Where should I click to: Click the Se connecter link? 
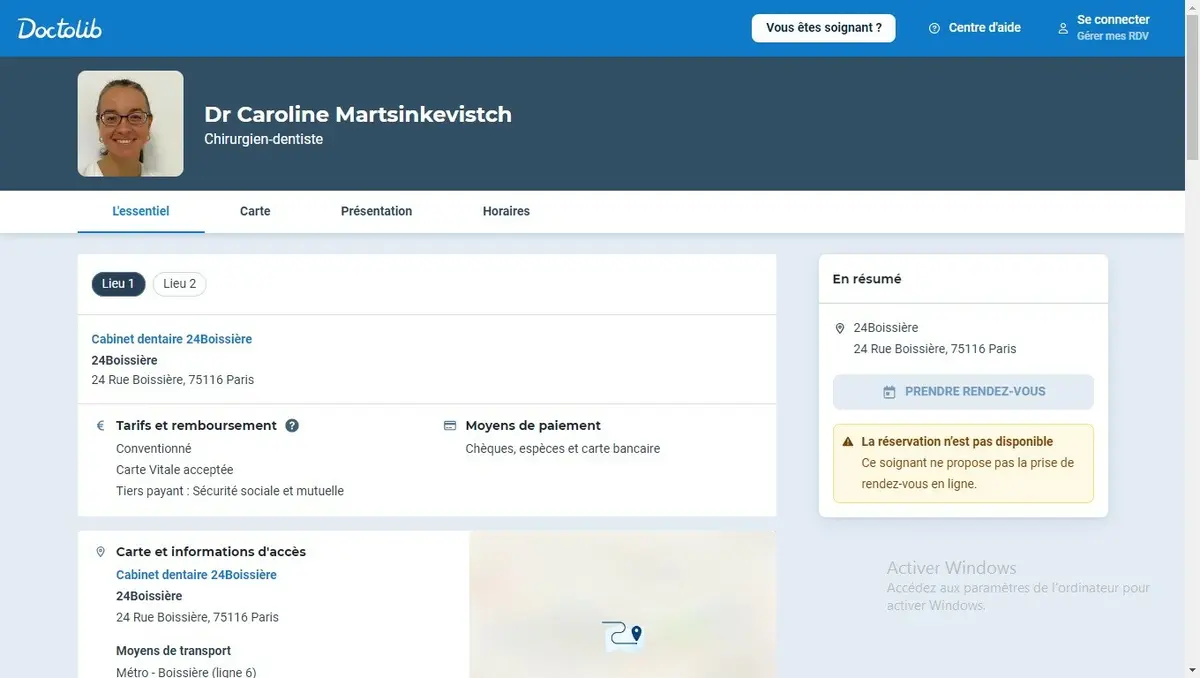coord(1112,20)
